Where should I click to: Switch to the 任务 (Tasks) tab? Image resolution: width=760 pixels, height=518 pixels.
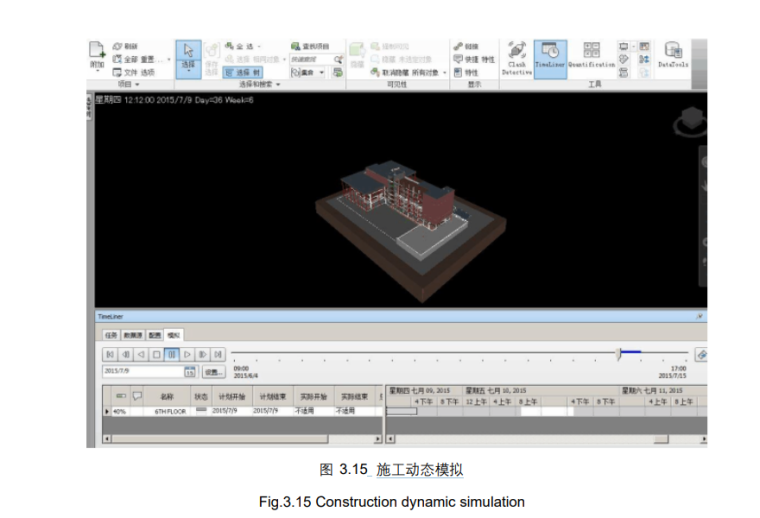pyautogui.click(x=111, y=335)
